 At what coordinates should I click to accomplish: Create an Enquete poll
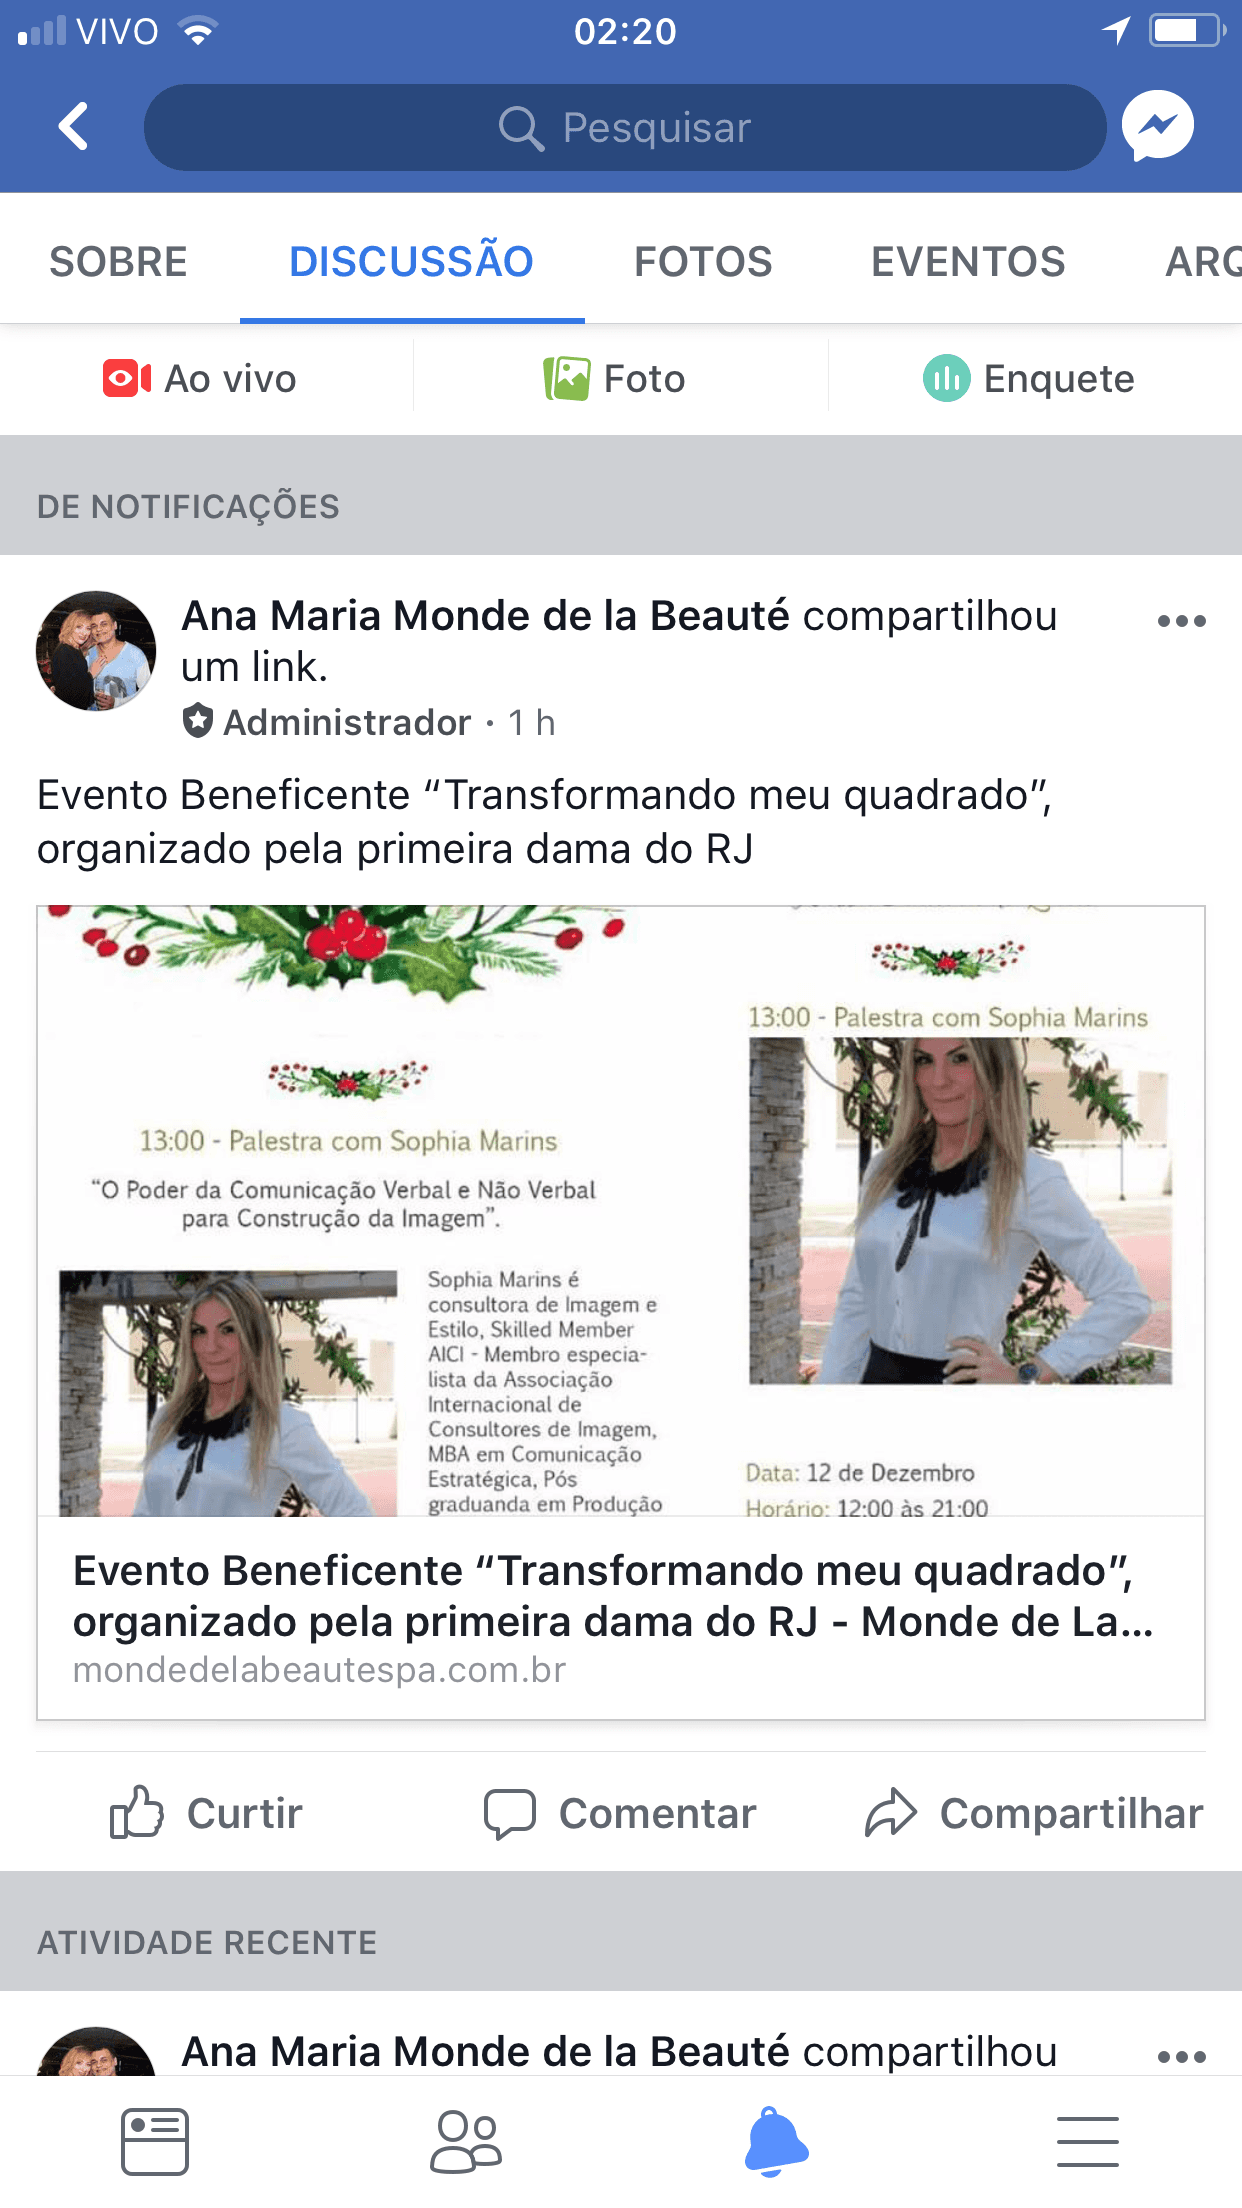point(1029,379)
